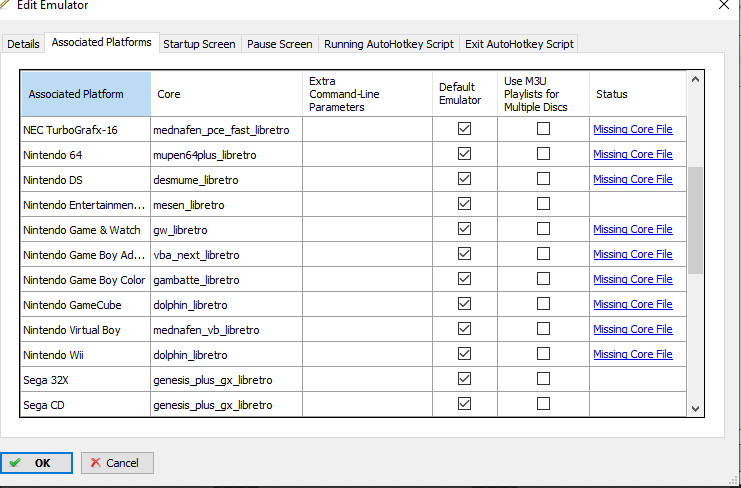The height and width of the screenshot is (488, 741).
Task: Enable M3U Playlists for Sega CD
Action: click(543, 403)
